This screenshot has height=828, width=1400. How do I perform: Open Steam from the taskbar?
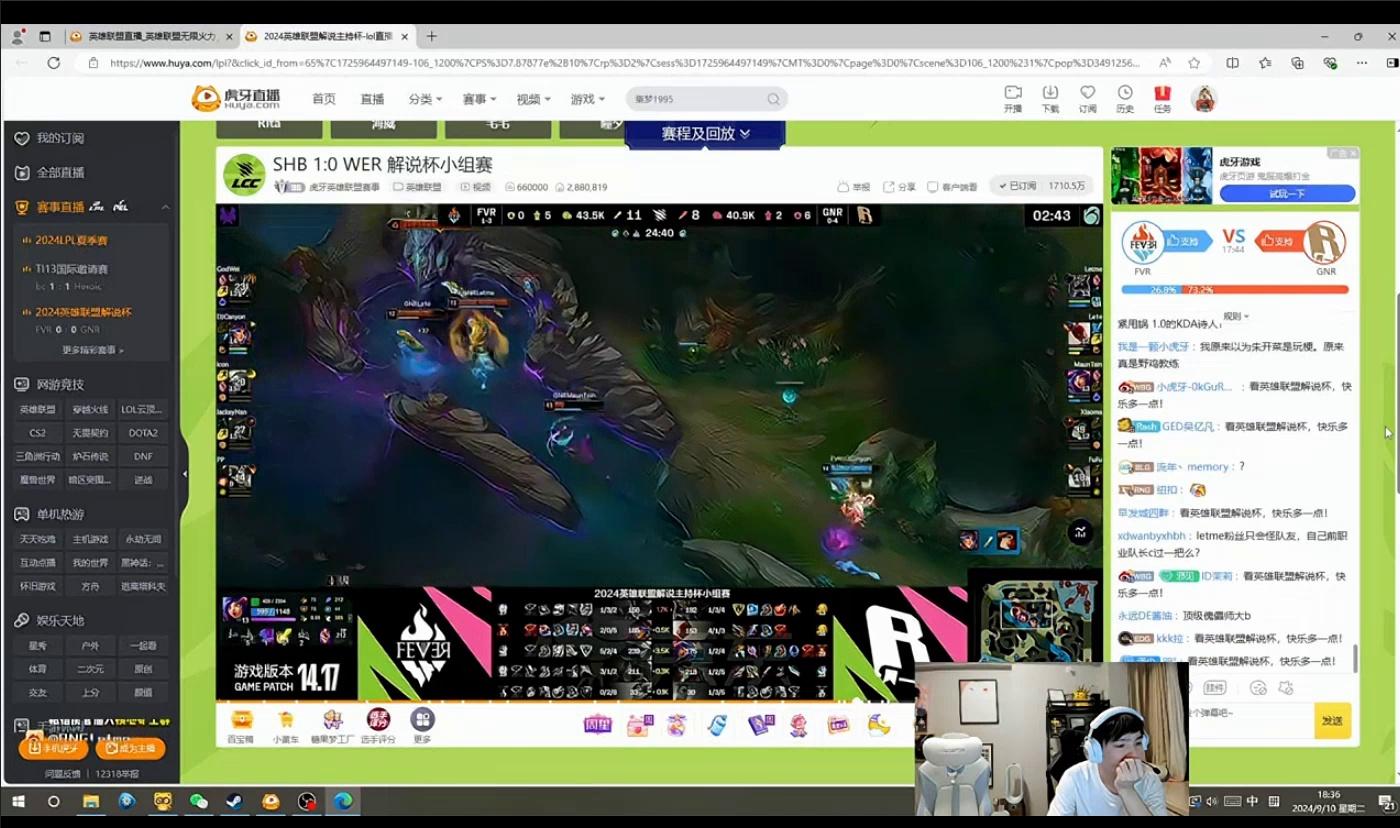click(x=235, y=802)
